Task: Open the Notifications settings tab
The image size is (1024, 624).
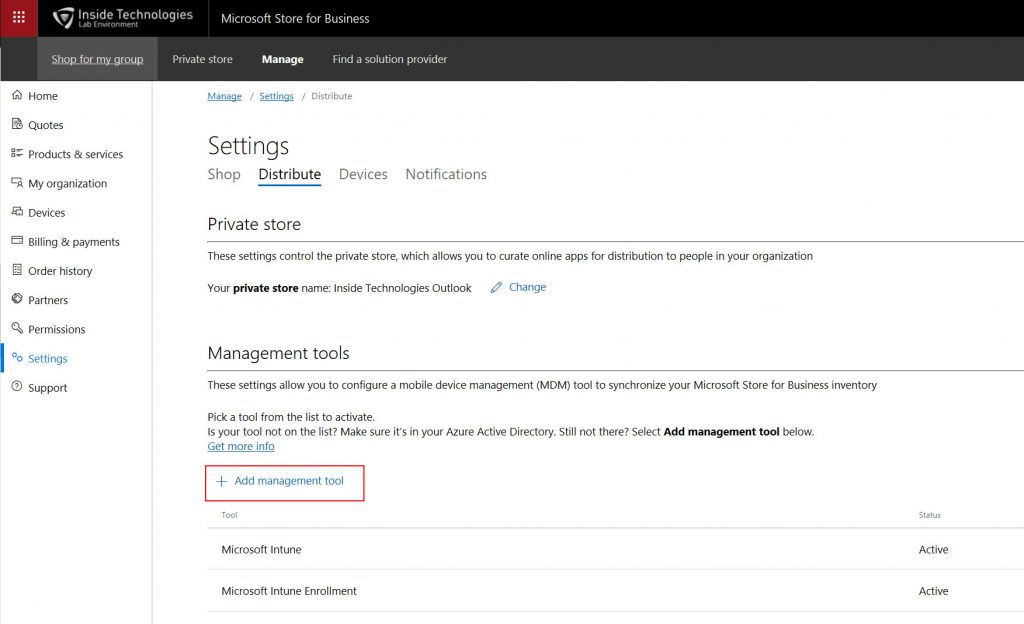Action: pyautogui.click(x=446, y=174)
